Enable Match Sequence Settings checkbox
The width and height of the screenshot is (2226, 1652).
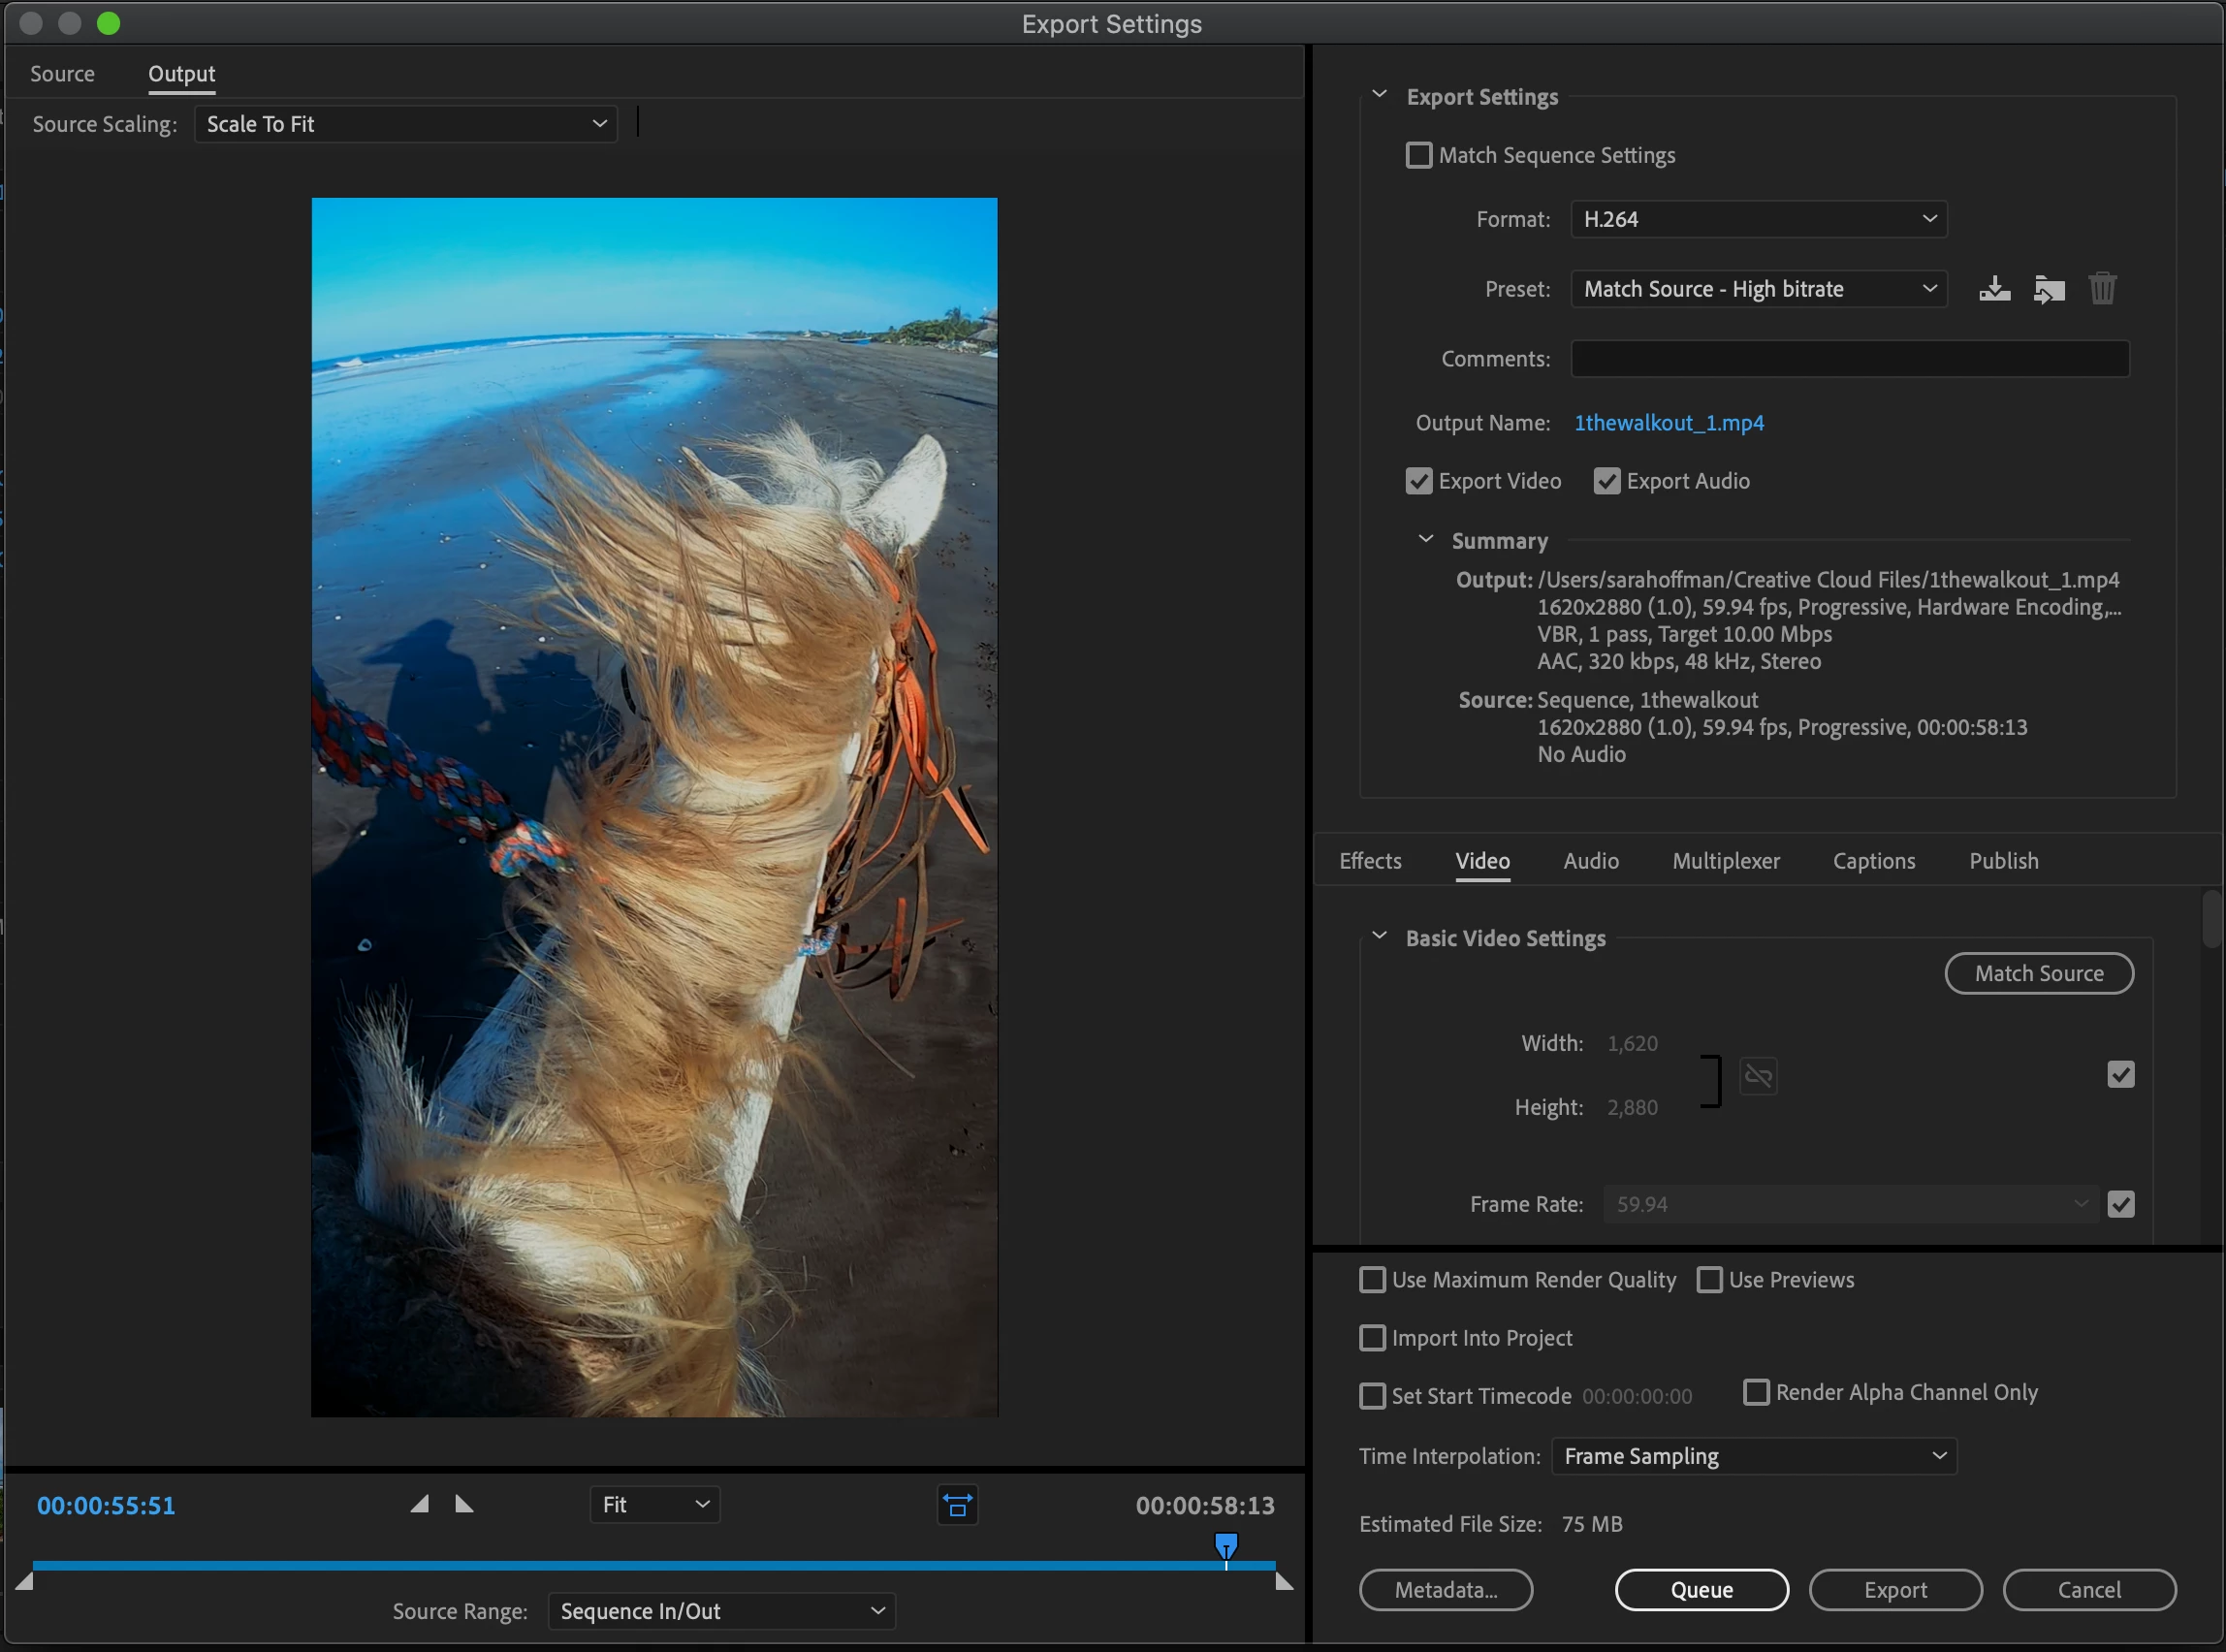[x=1418, y=155]
